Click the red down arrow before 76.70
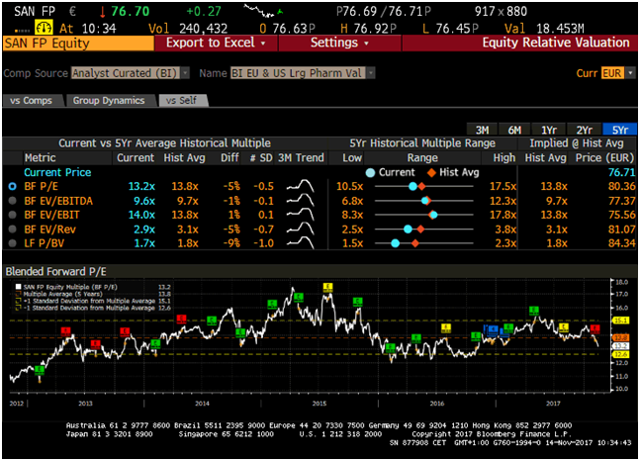Screen dimensions: 640x461 pyautogui.click(x=102, y=11)
